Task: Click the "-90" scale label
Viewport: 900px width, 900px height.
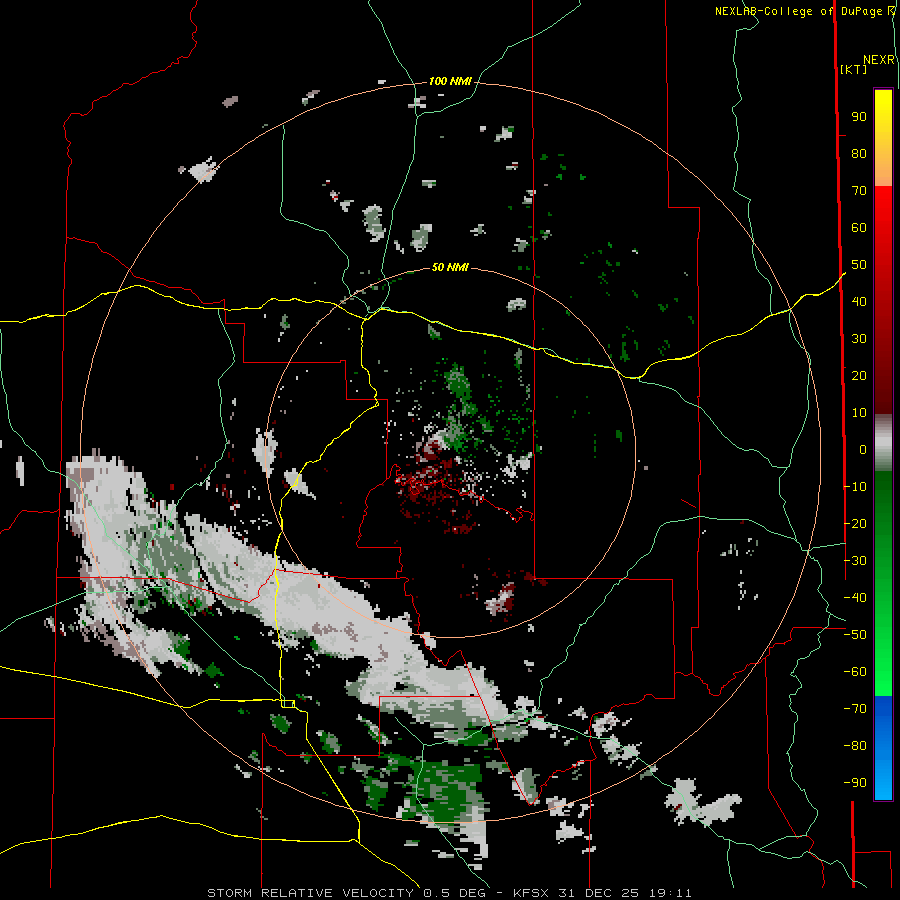Action: click(x=855, y=783)
